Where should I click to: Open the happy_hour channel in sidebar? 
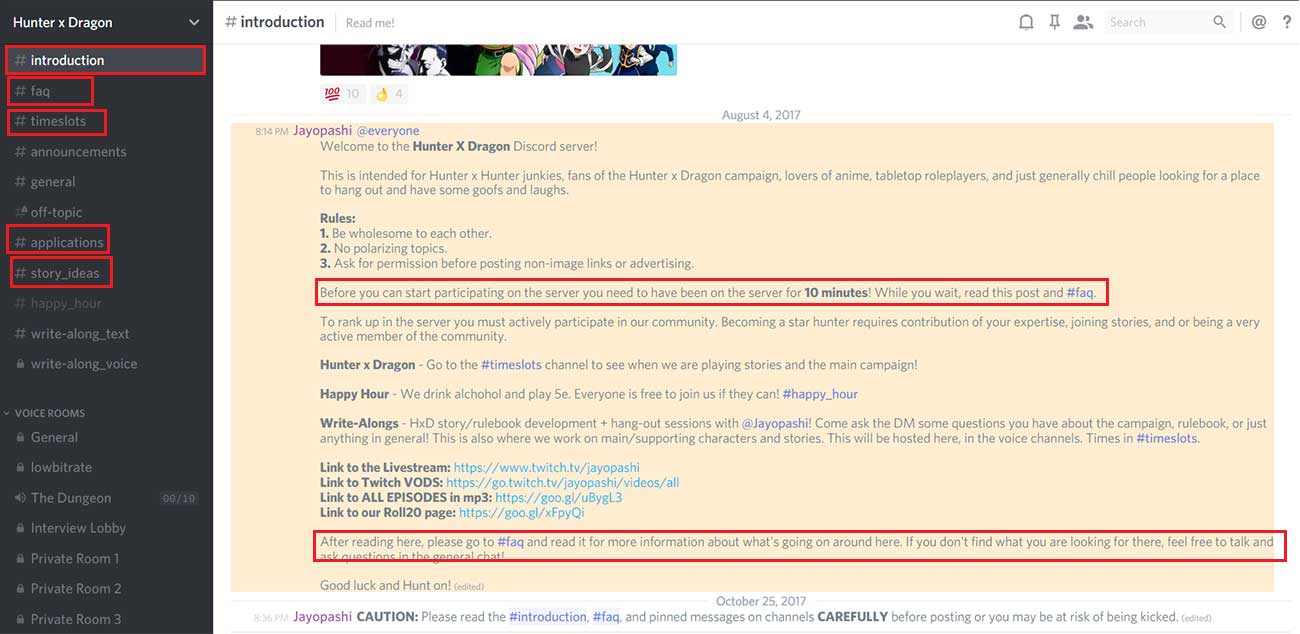[106, 303]
